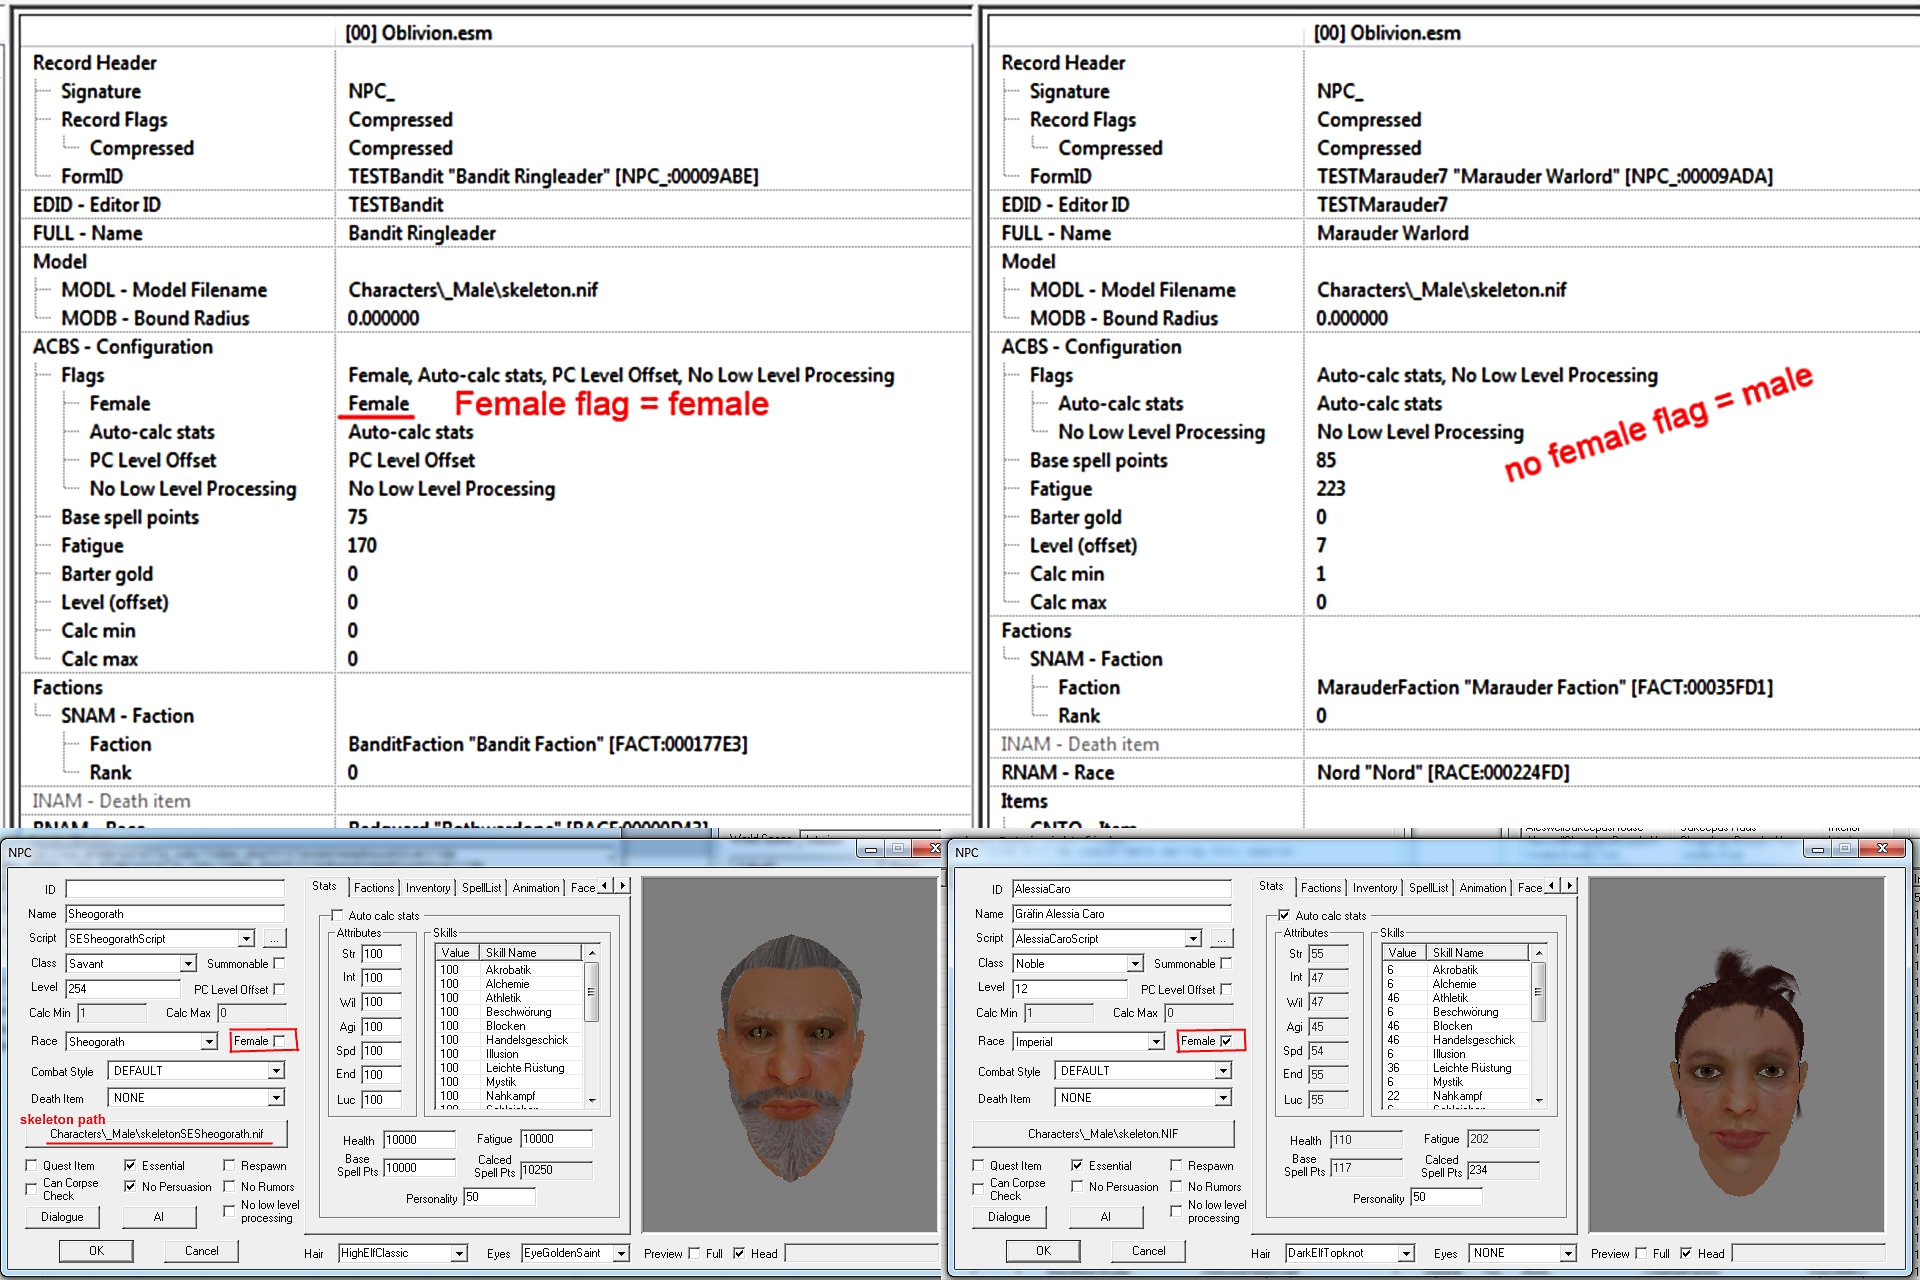Open Animation tab in AlessiaCaro window
This screenshot has width=1920, height=1280.
point(1483,888)
